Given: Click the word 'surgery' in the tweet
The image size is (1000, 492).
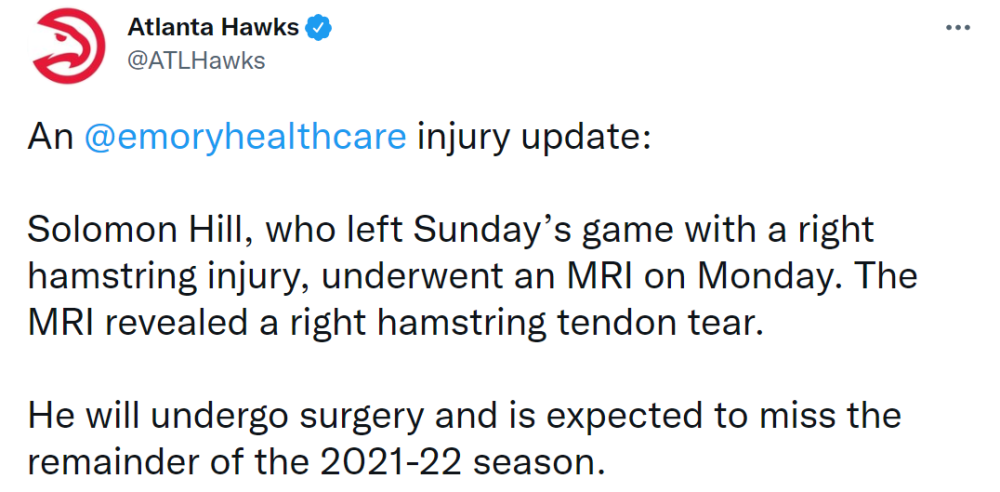Looking at the screenshot, I should pyautogui.click(x=362, y=417).
